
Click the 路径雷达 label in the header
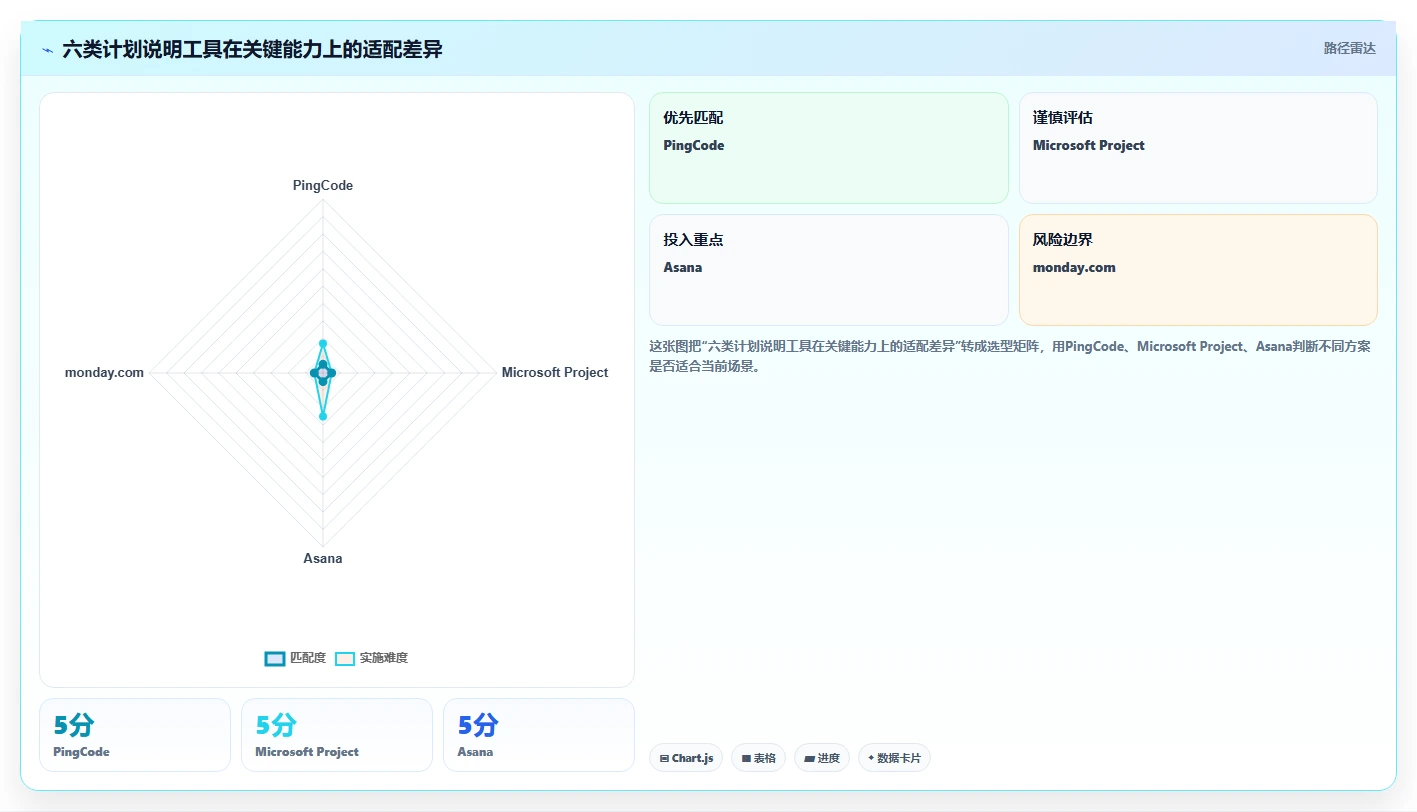point(1349,48)
